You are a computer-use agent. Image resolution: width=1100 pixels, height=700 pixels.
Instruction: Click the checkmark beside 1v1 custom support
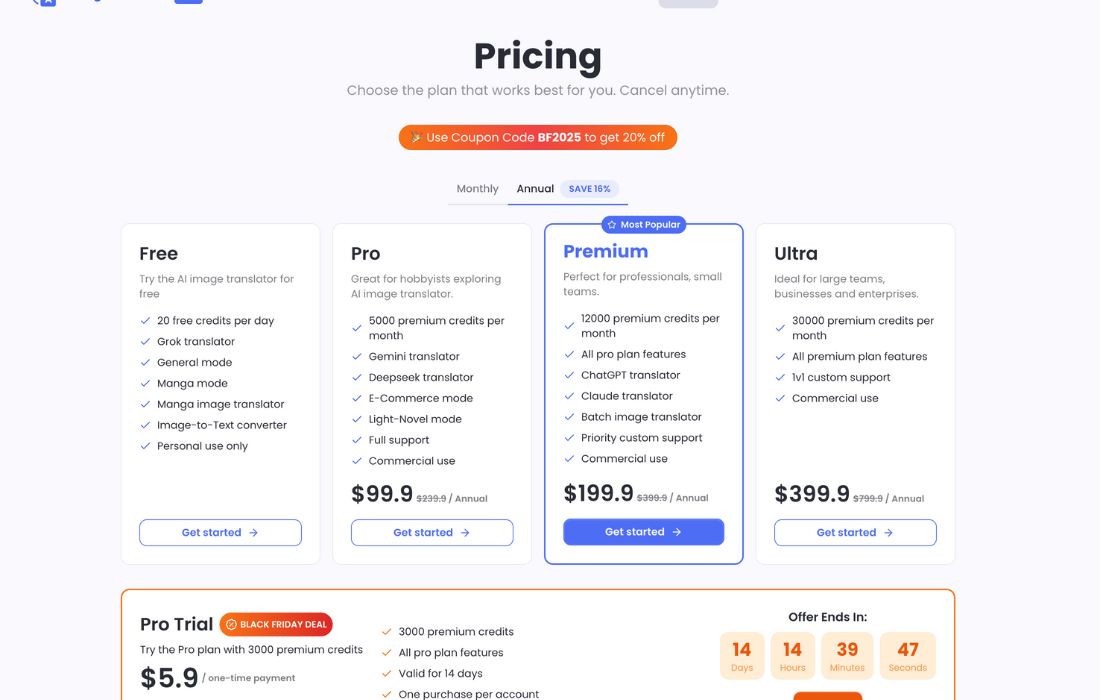tap(780, 378)
